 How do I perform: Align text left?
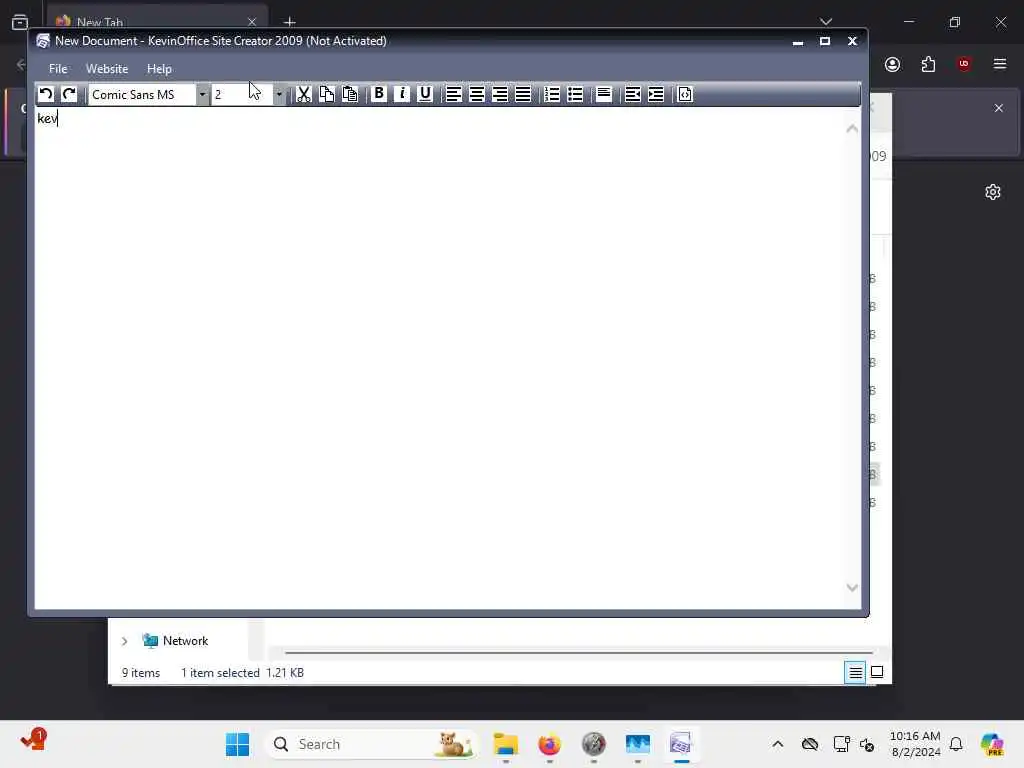tap(453, 94)
